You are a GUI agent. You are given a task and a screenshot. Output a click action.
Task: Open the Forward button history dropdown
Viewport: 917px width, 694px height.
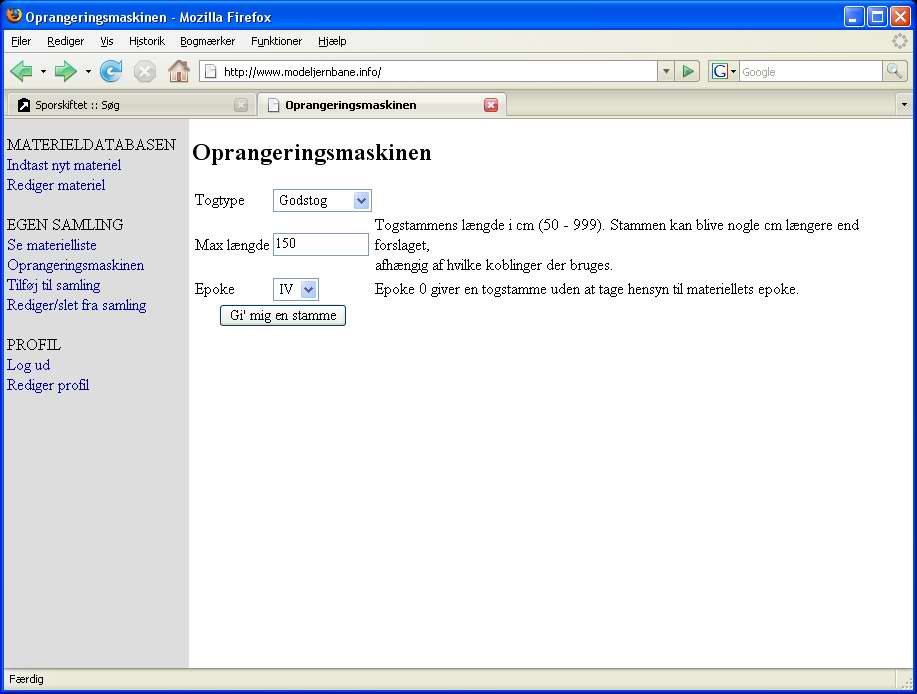(88, 71)
